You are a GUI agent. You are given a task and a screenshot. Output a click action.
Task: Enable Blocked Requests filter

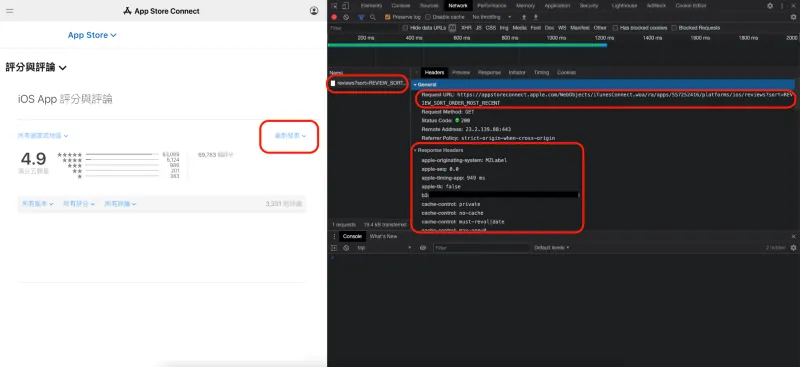coord(674,28)
